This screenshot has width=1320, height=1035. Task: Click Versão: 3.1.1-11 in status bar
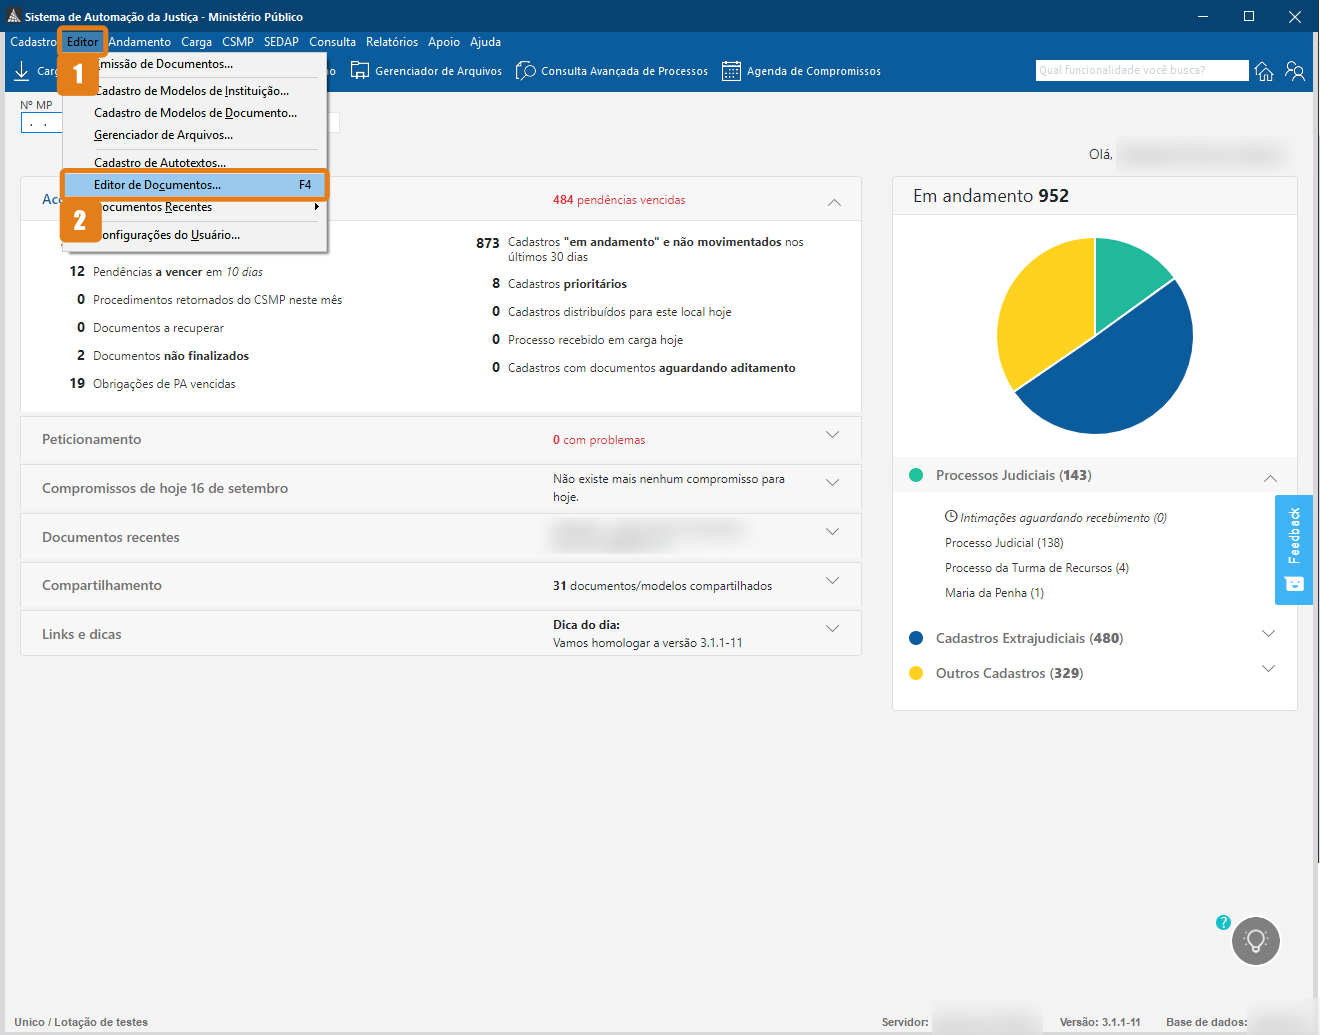point(1100,1022)
